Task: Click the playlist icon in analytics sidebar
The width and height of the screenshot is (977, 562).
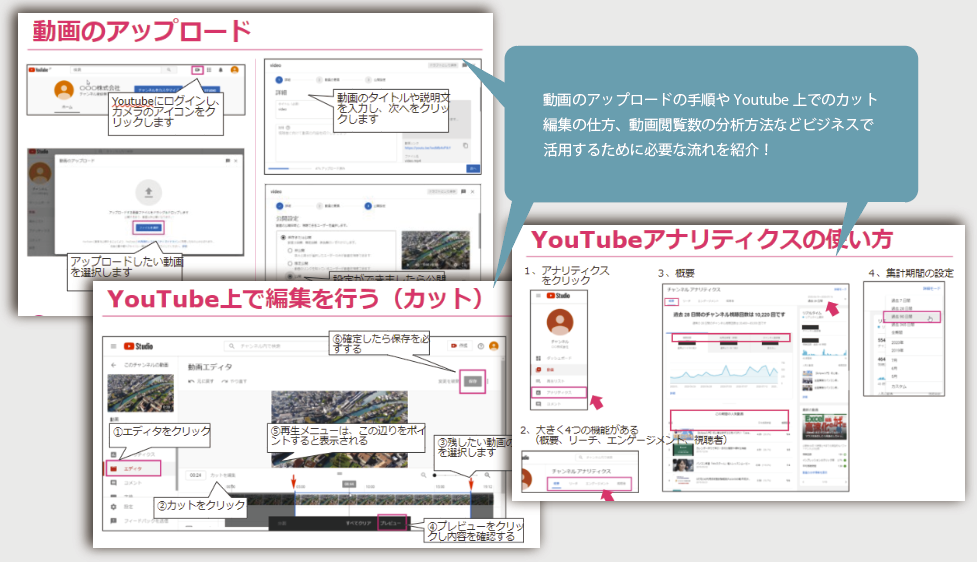Action: pos(538,381)
